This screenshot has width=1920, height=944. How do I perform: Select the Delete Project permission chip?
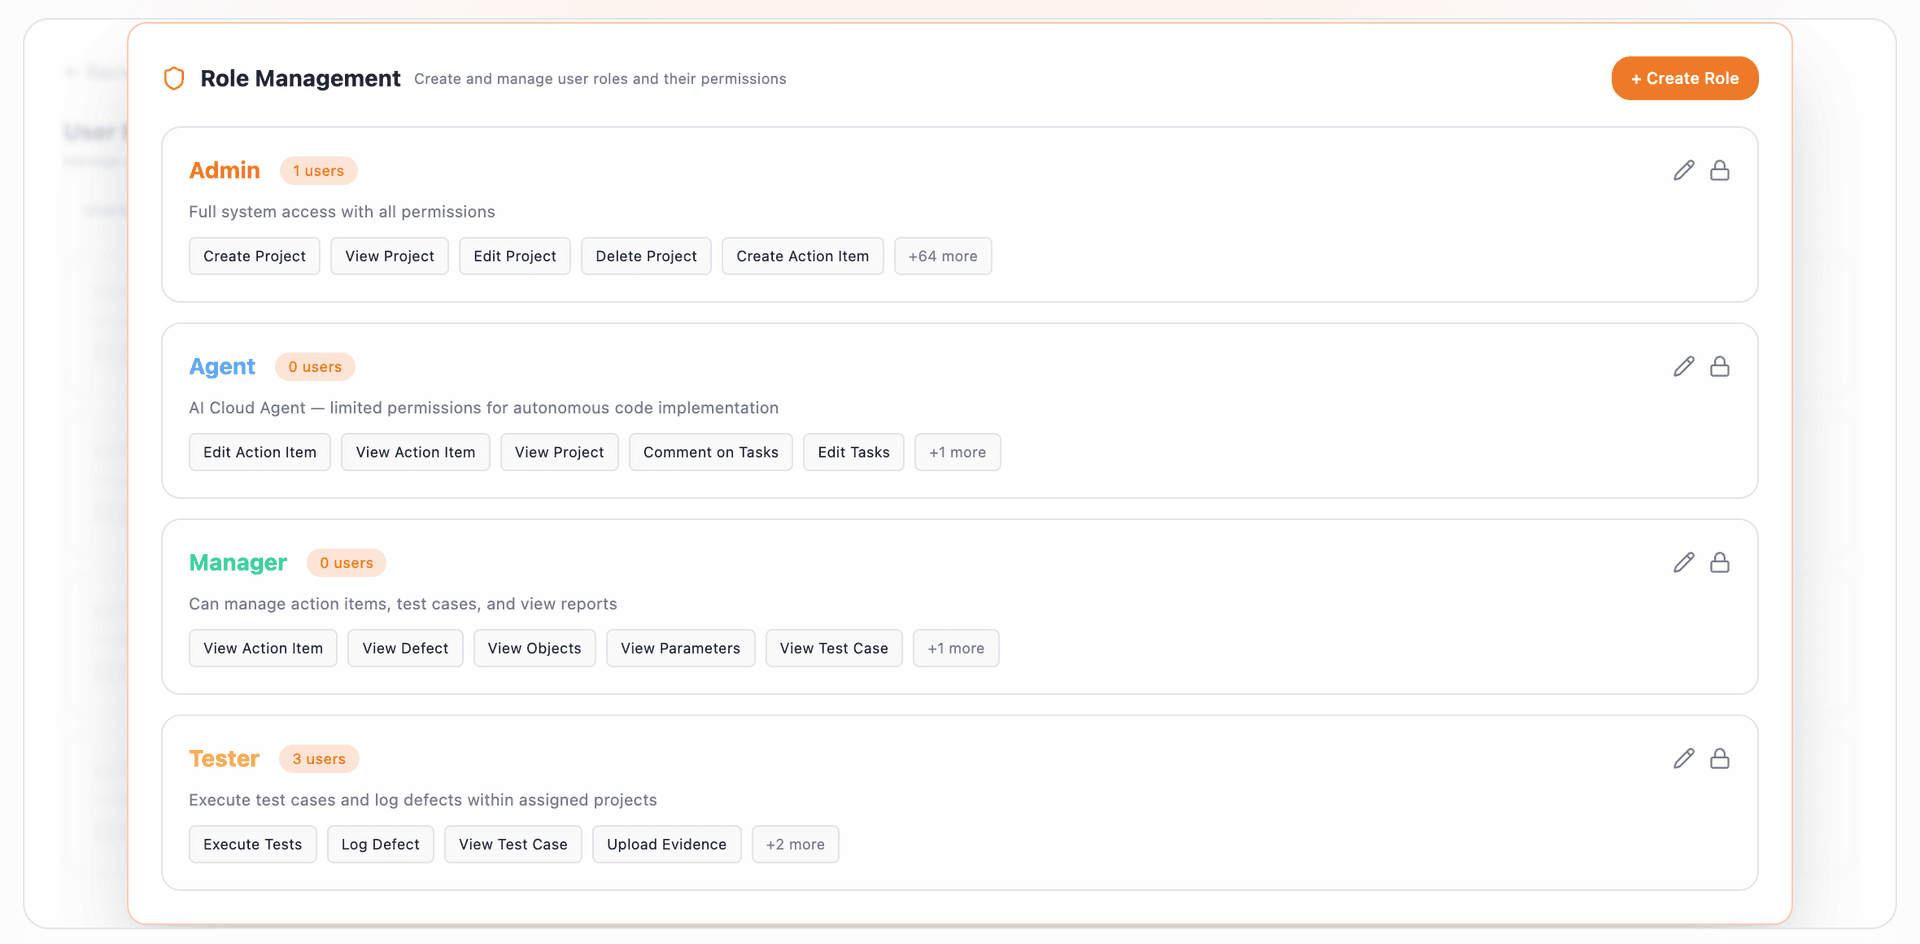coord(645,256)
